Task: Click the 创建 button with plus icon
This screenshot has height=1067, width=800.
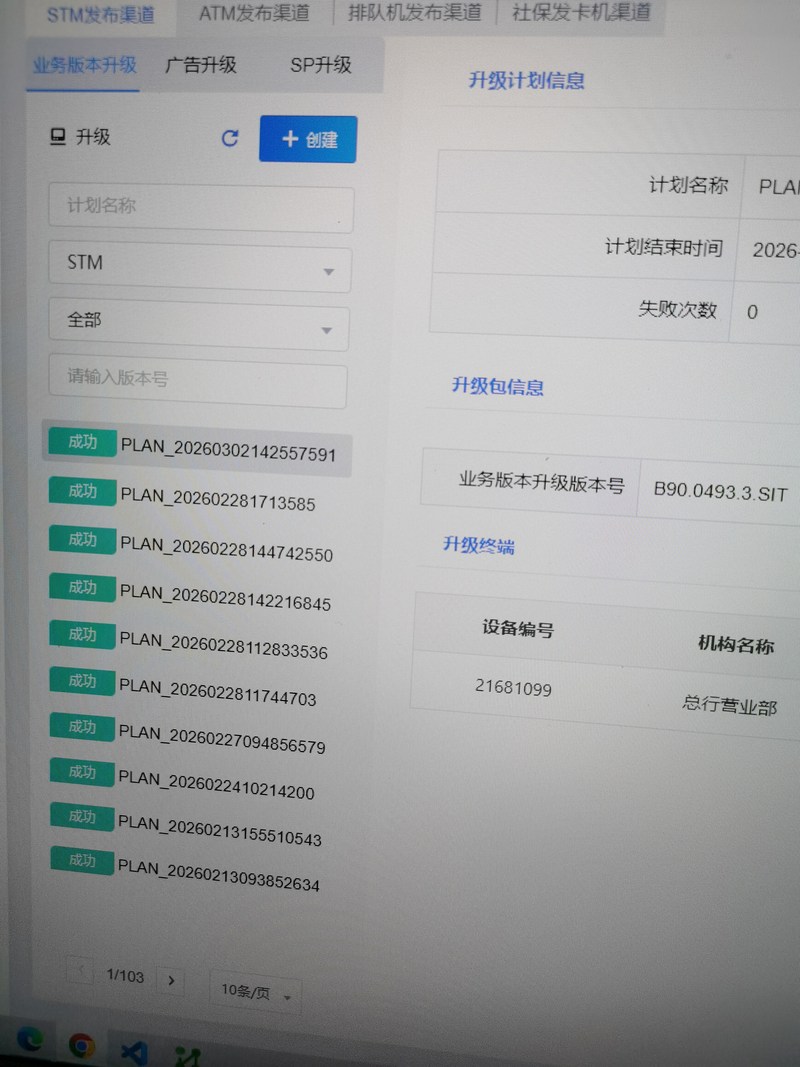Action: click(308, 139)
